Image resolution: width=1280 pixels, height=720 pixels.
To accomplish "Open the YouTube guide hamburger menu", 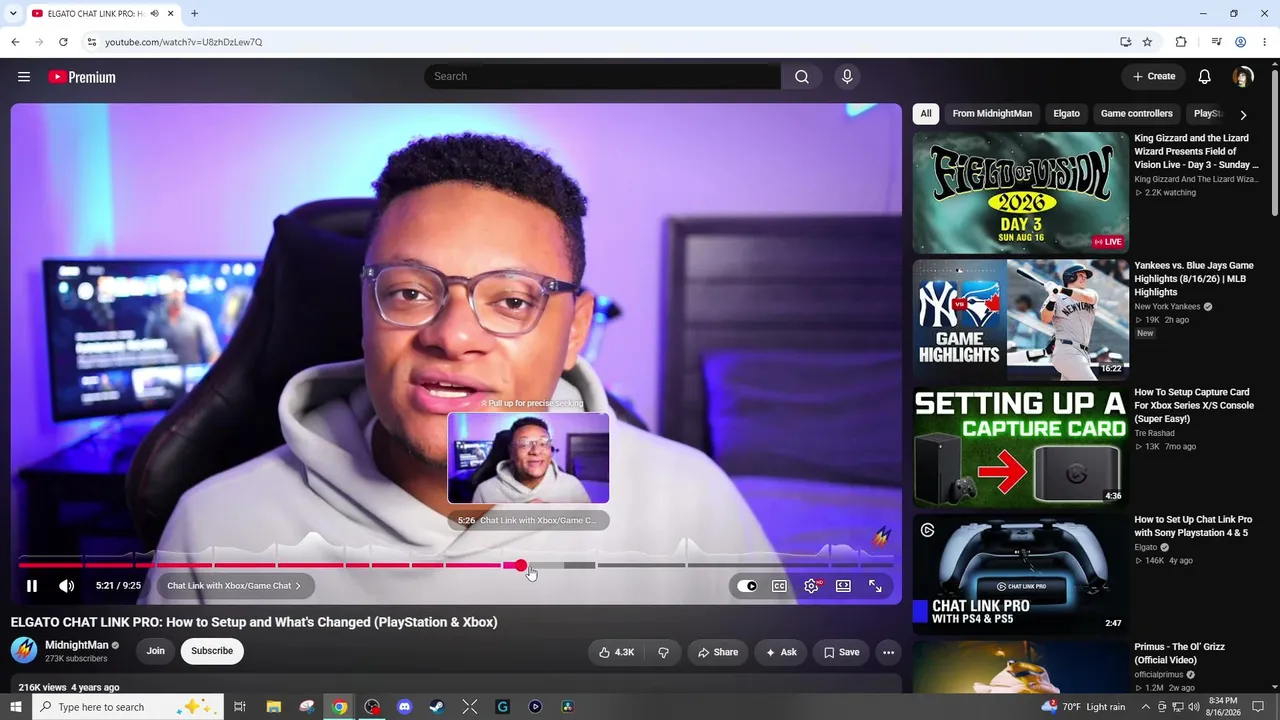I will point(24,77).
